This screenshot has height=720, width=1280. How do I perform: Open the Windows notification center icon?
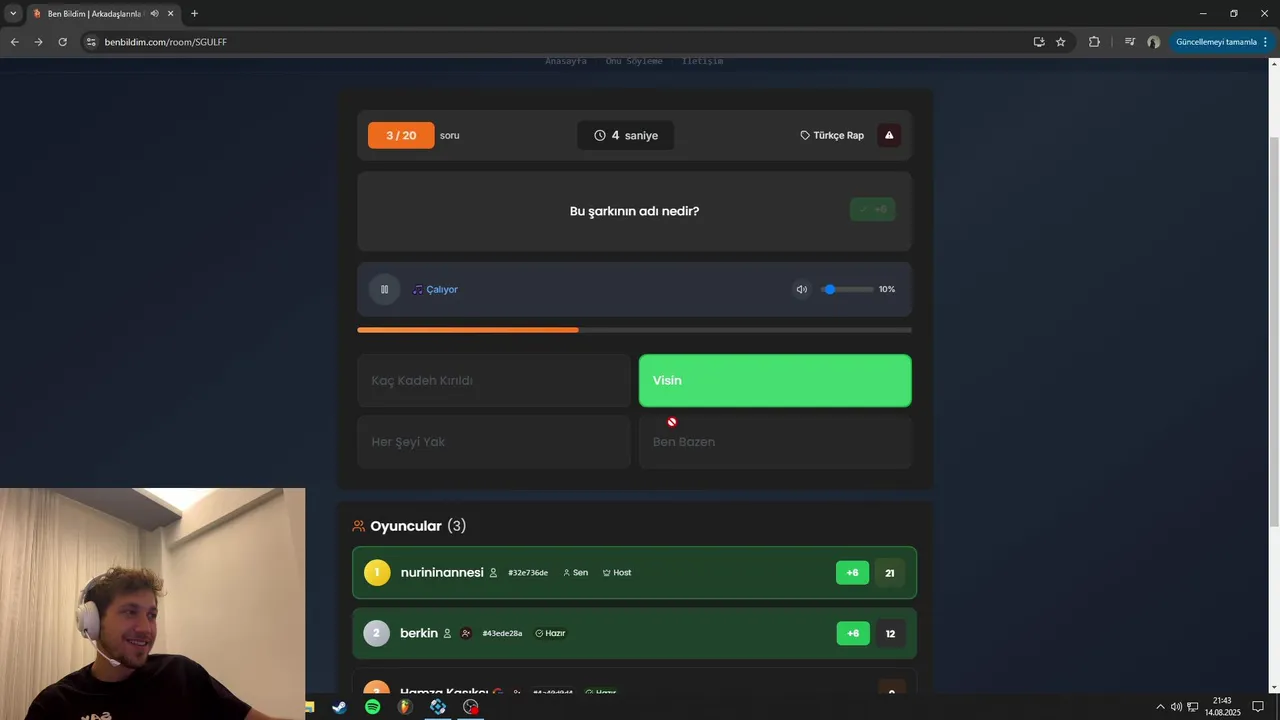pyautogui.click(x=1258, y=707)
